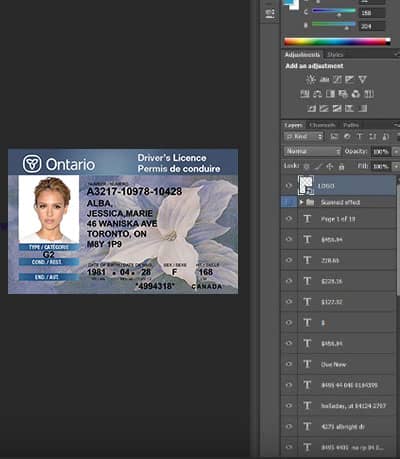Add a Color Balance adjustment layer
This screenshot has height=459, width=400.
coord(317,94)
